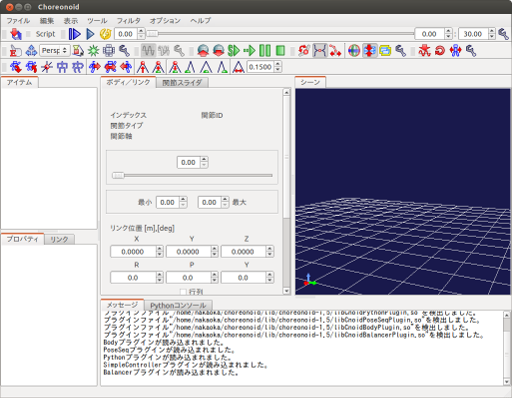Click the P rotation input field

pos(188,278)
